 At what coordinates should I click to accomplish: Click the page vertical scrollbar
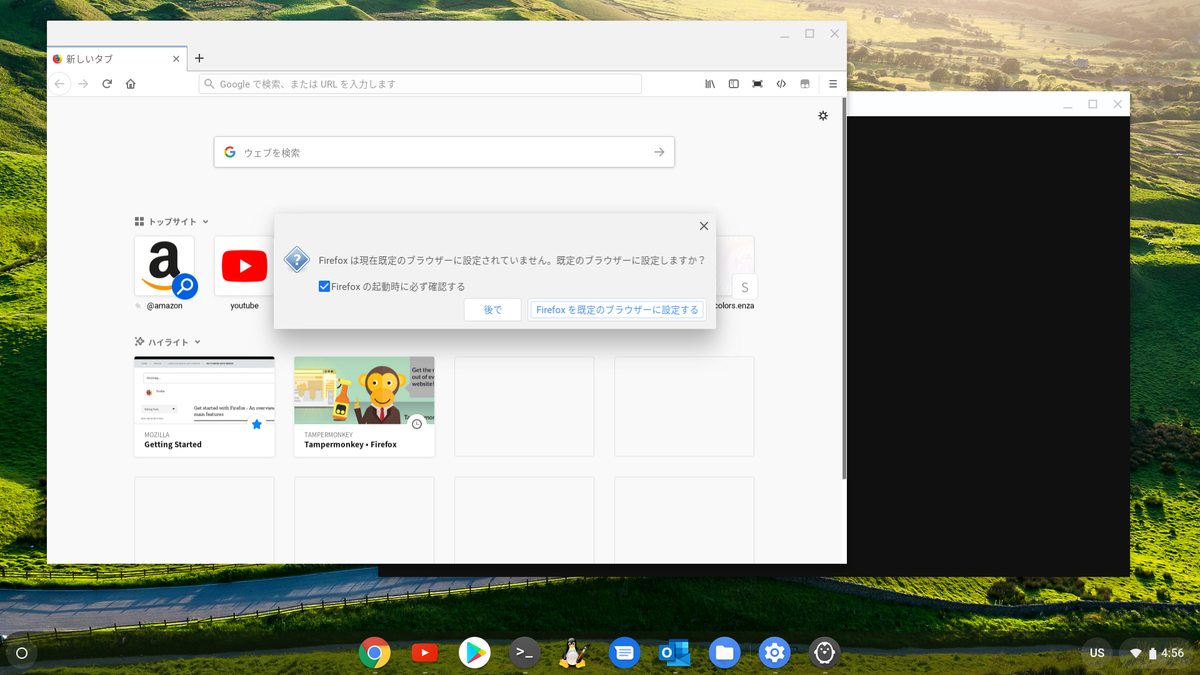pos(844,288)
